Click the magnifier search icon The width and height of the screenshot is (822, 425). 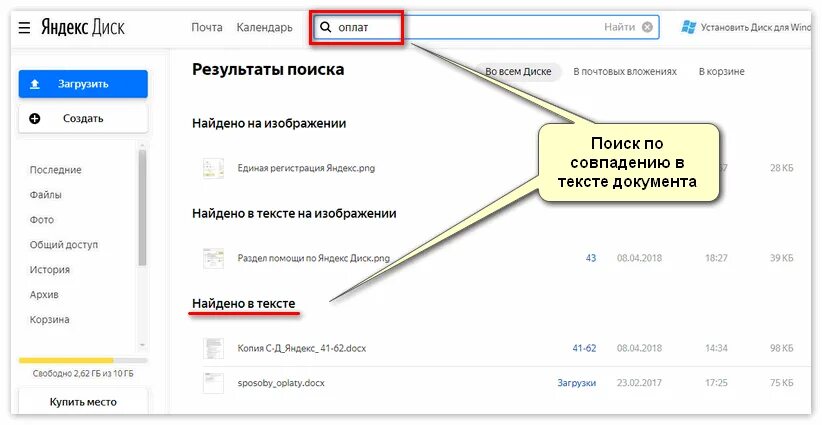[x=326, y=27]
